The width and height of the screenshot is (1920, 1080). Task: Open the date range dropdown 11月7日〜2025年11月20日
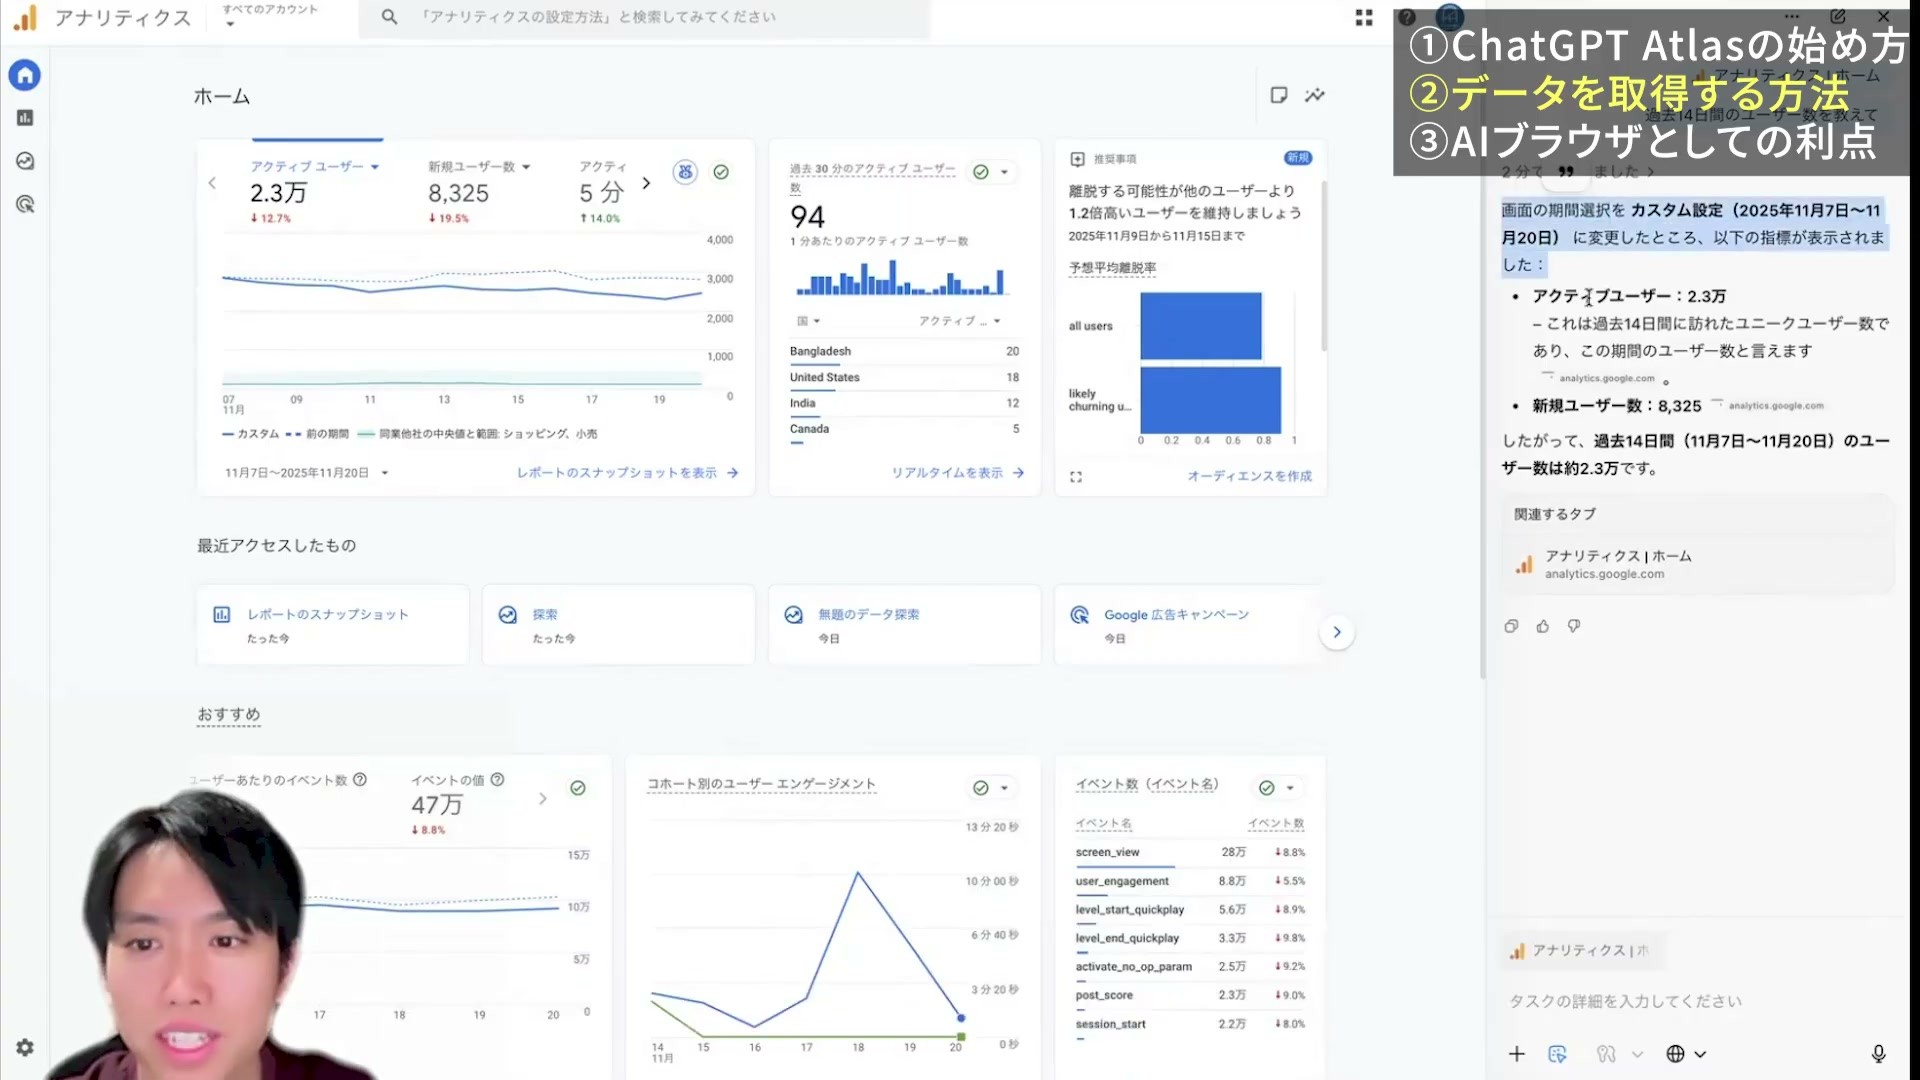306,473
